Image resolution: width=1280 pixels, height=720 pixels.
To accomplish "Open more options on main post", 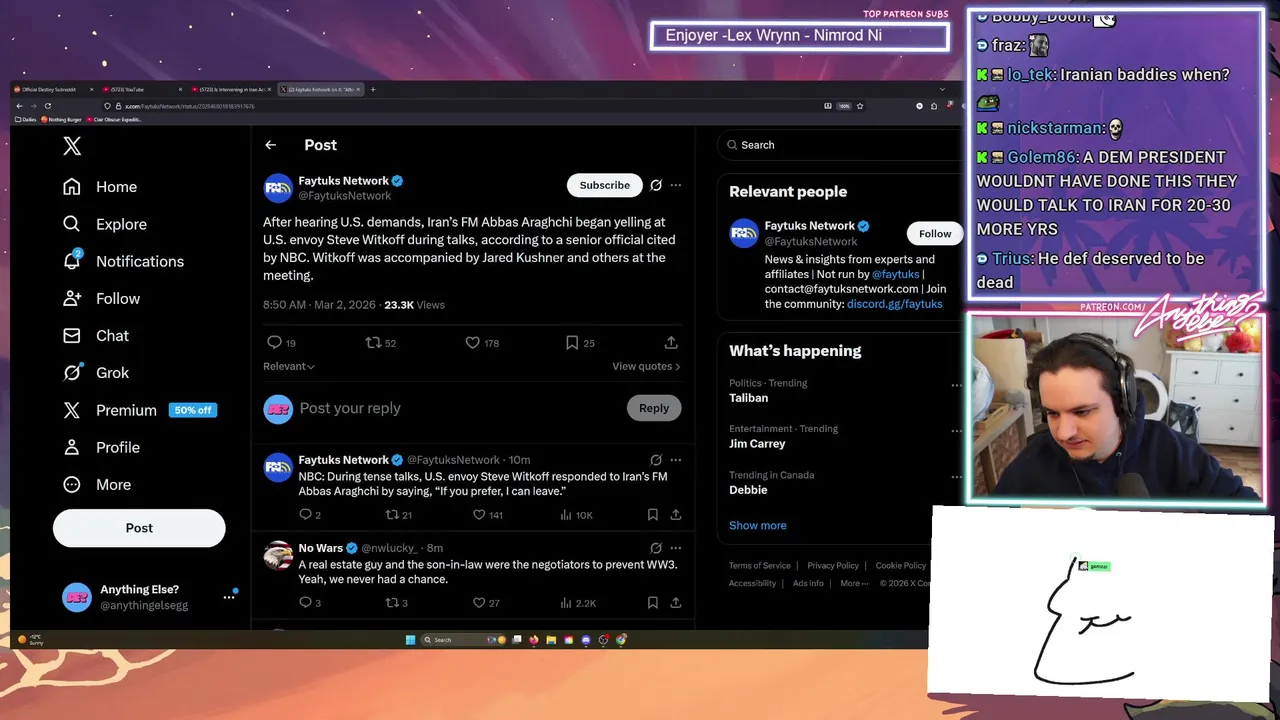I will tap(676, 185).
